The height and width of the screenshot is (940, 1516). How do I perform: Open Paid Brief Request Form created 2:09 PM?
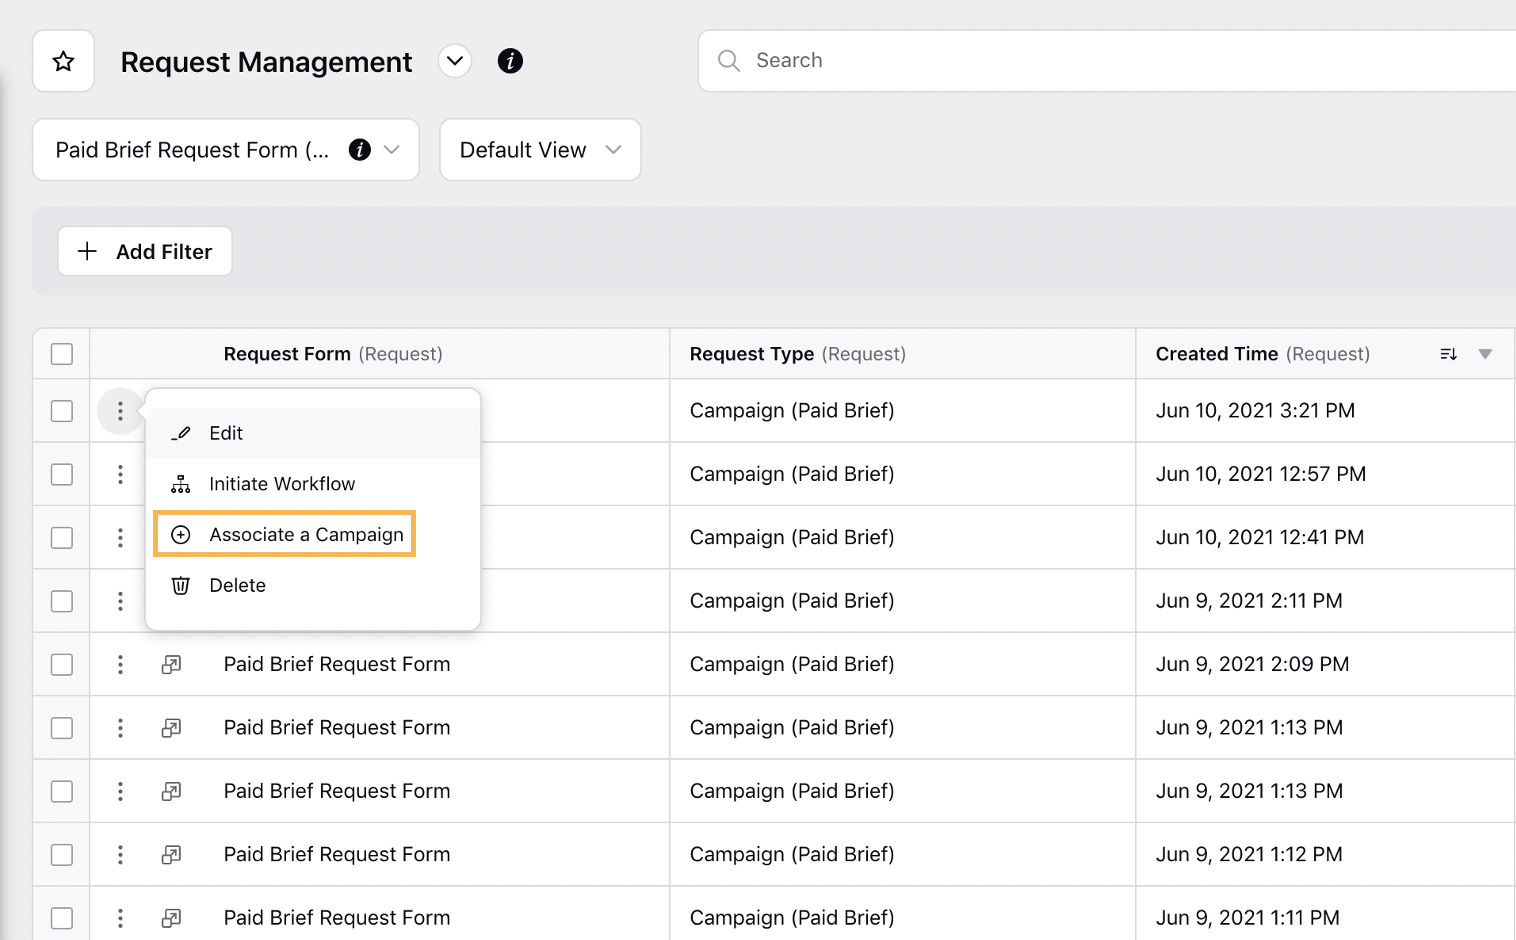pos(337,665)
